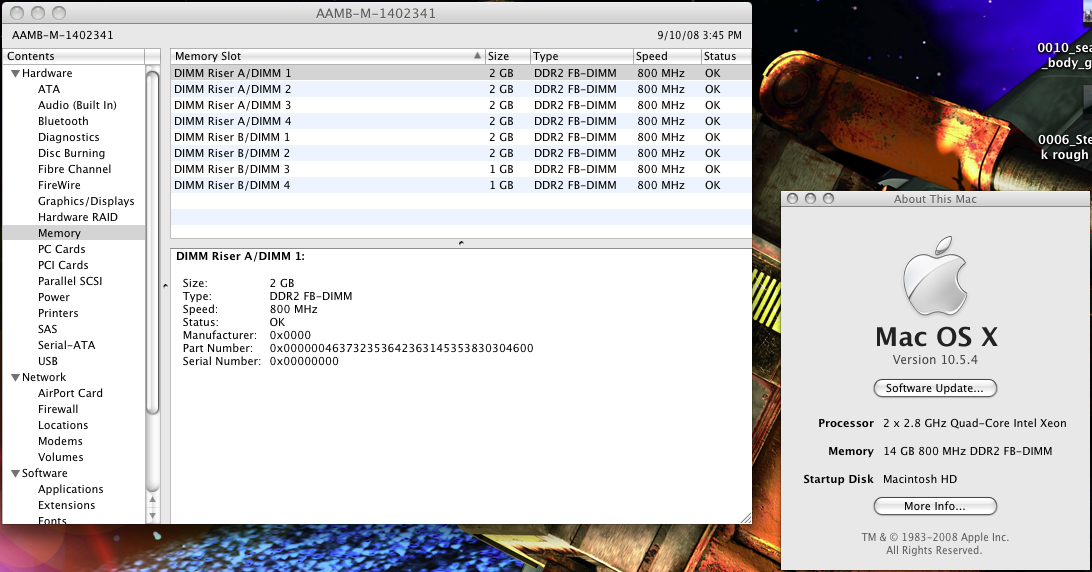The height and width of the screenshot is (572, 1092).
Task: Minimize the About This Mac window
Action: click(810, 199)
